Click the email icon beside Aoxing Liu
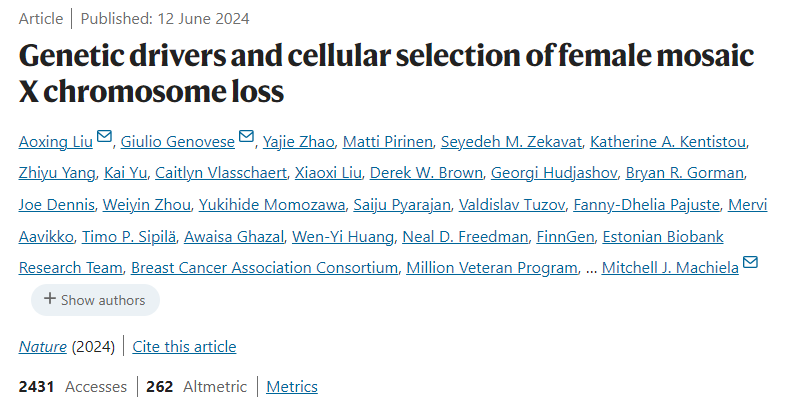This screenshot has width=785, height=414. pyautogui.click(x=104, y=136)
